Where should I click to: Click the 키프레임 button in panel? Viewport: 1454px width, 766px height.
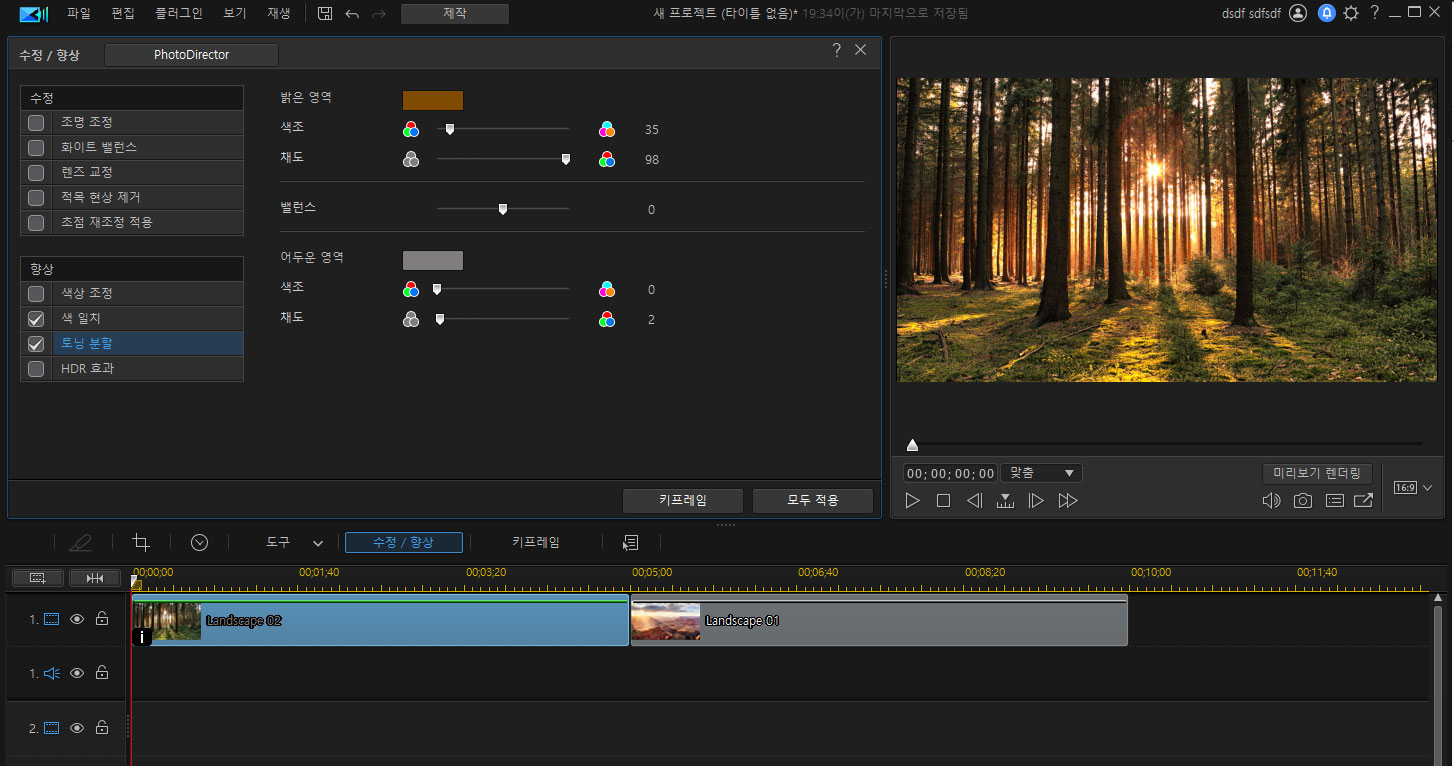pyautogui.click(x=683, y=500)
